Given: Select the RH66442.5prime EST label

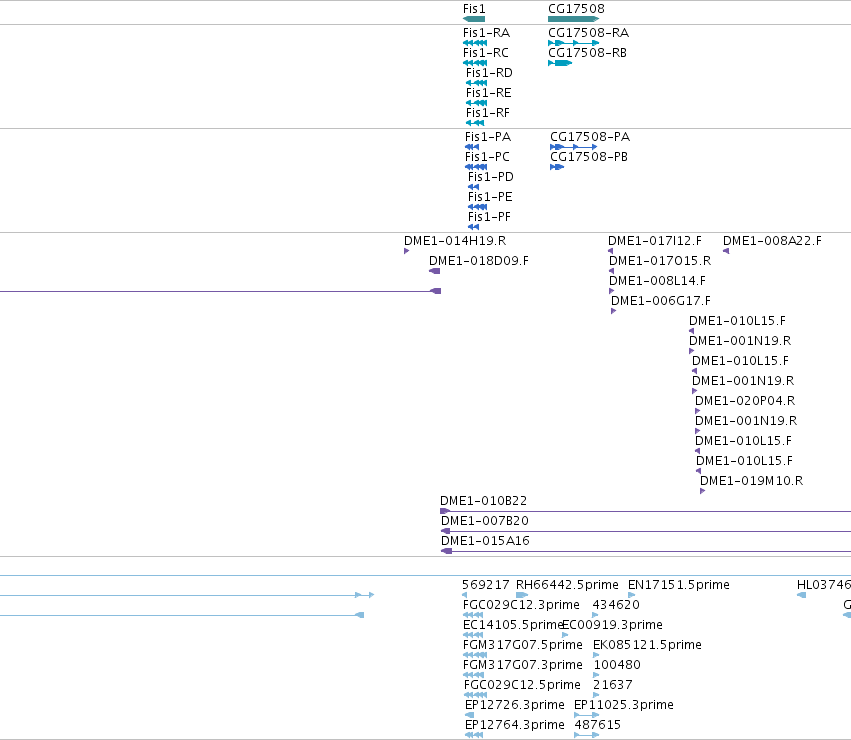Looking at the screenshot, I should [x=567, y=585].
